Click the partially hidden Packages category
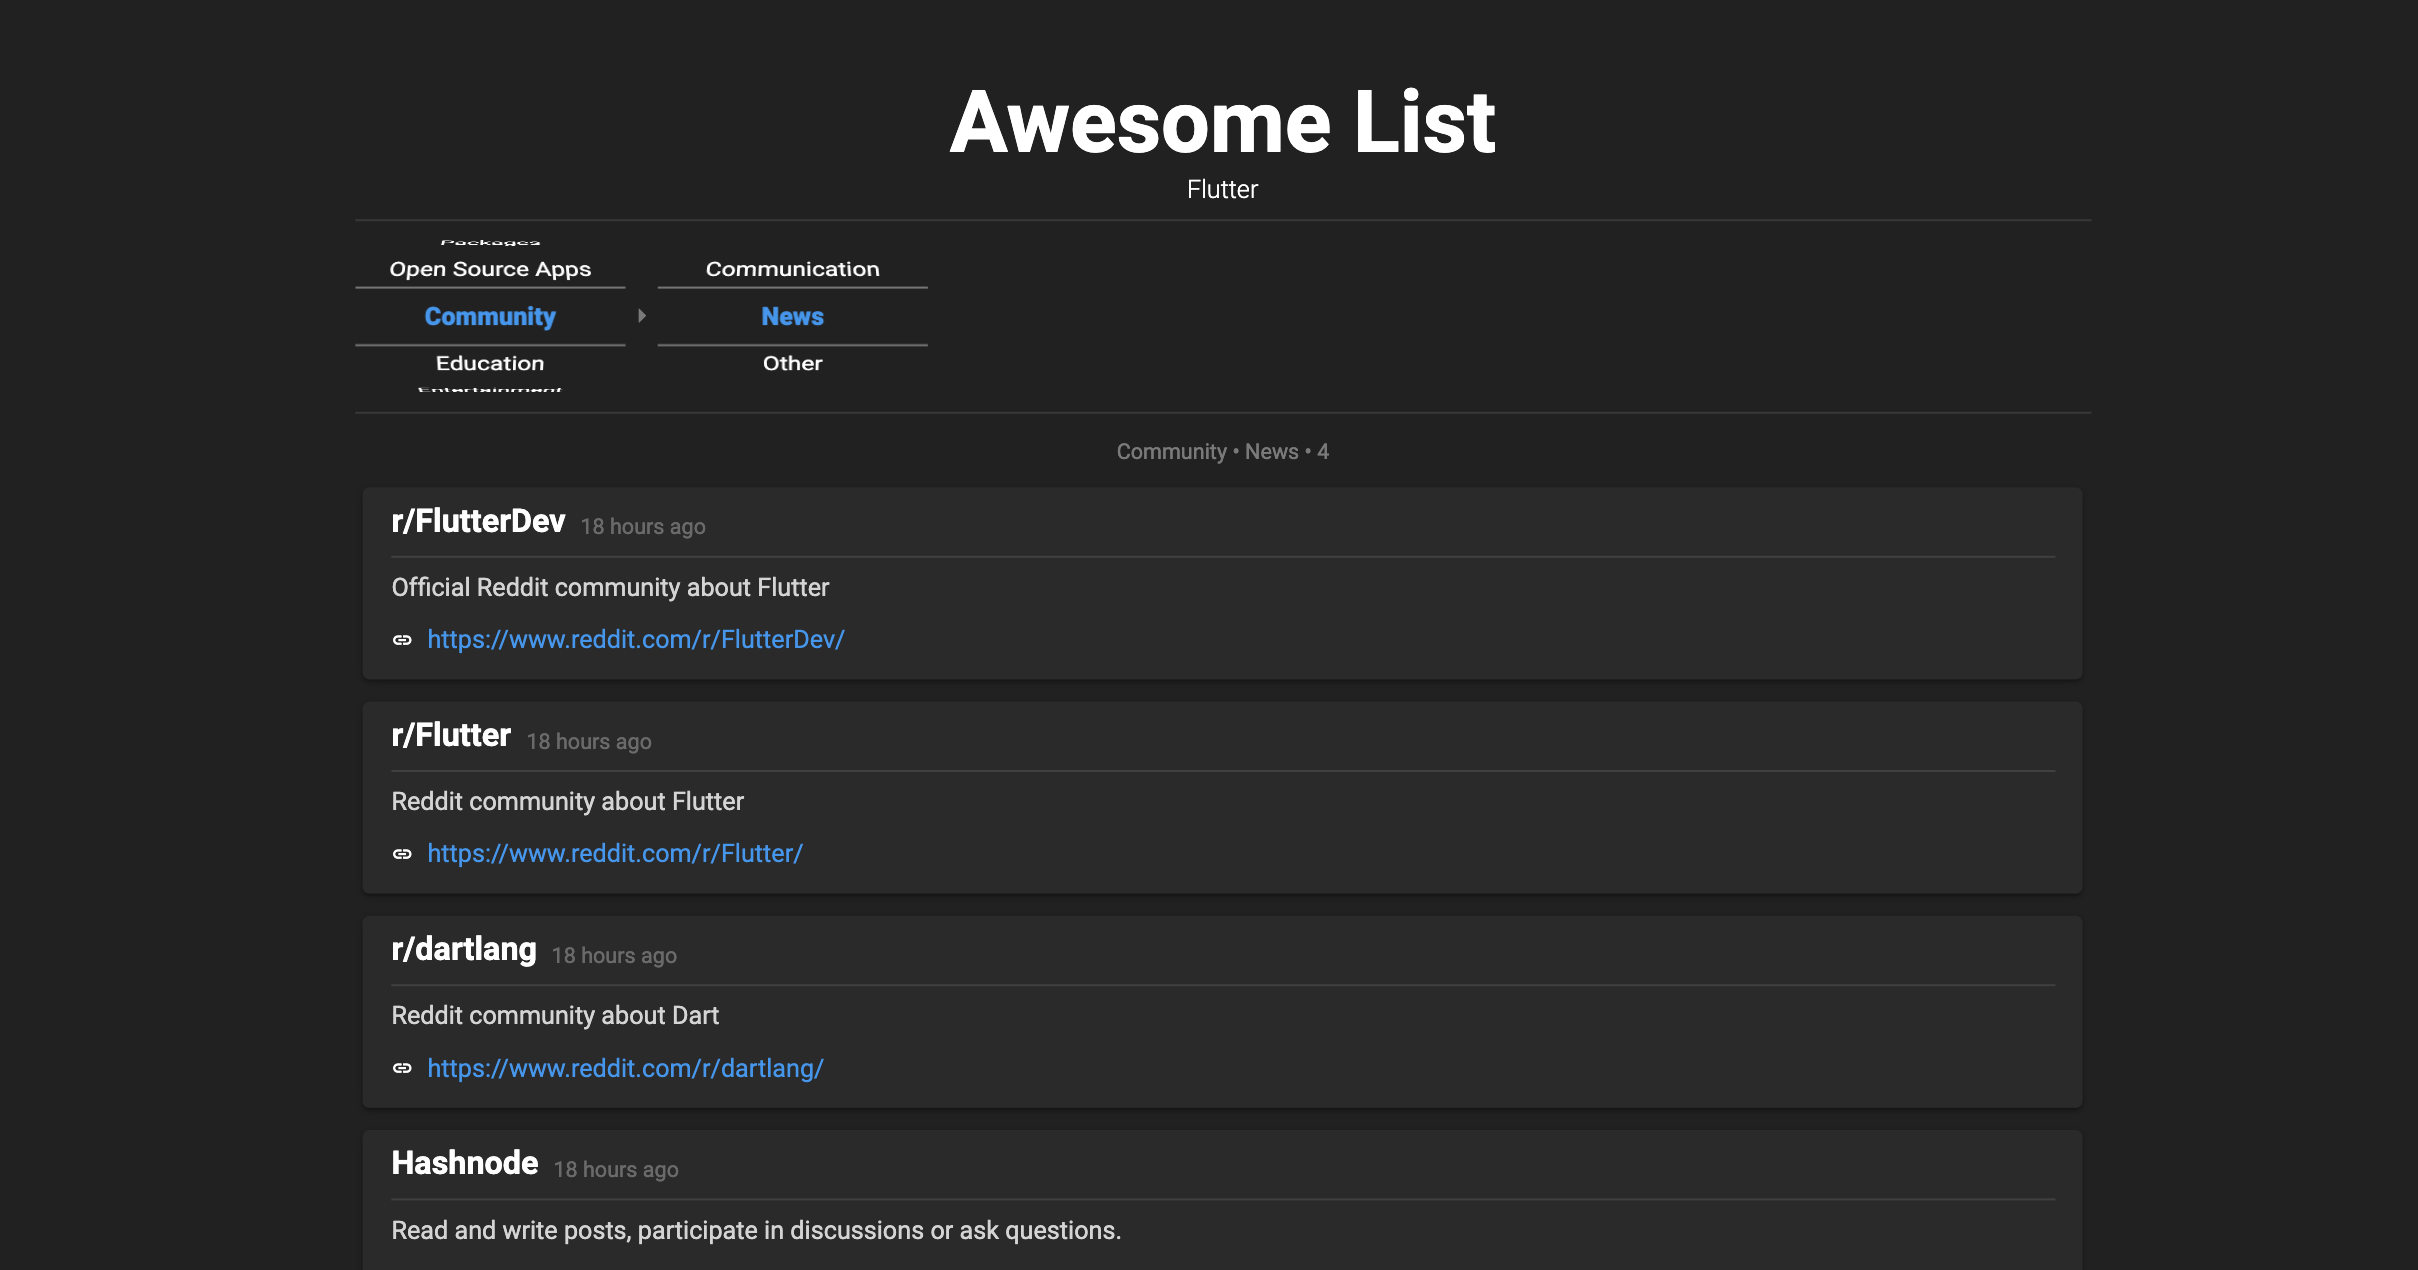 (x=490, y=242)
